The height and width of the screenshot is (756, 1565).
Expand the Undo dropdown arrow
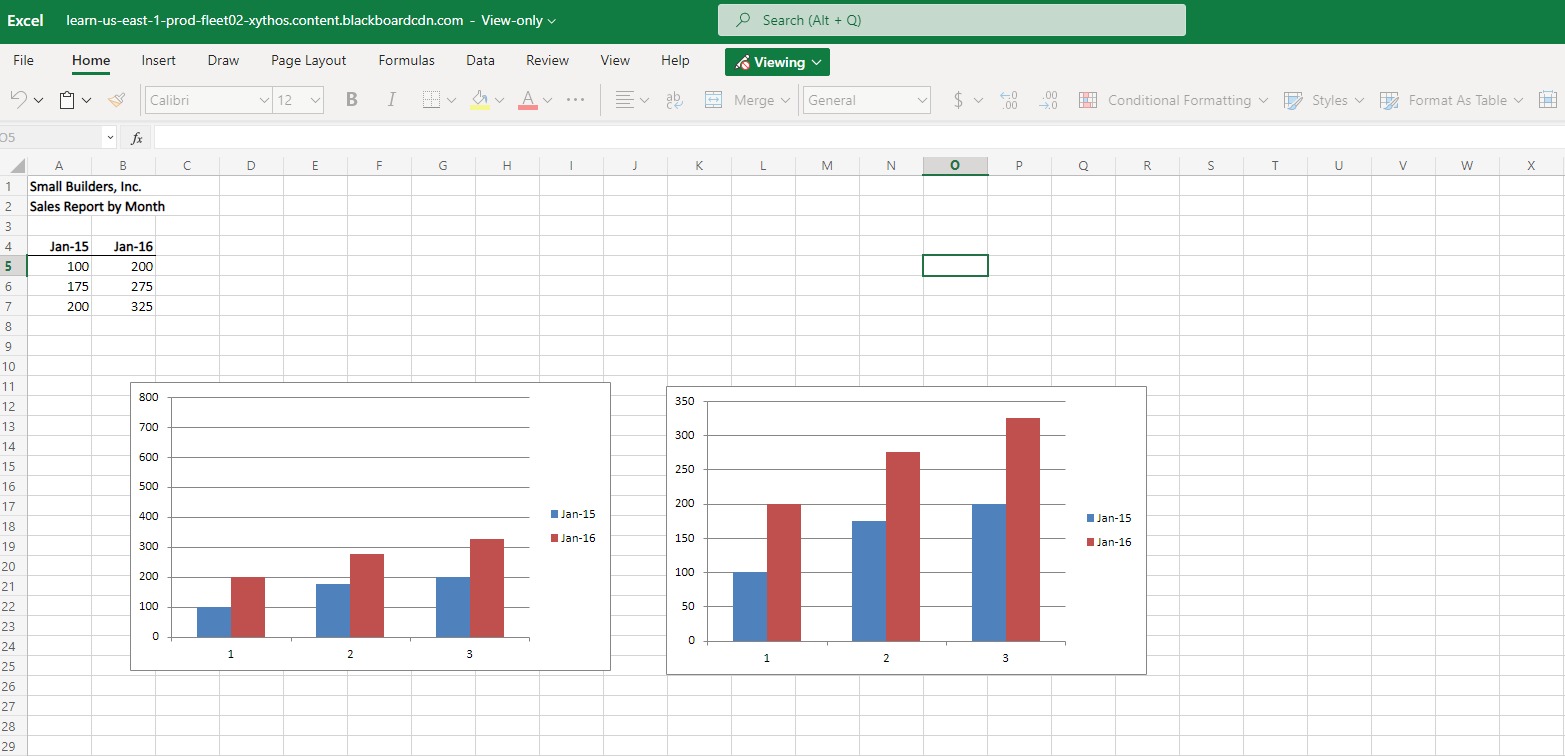pos(39,100)
